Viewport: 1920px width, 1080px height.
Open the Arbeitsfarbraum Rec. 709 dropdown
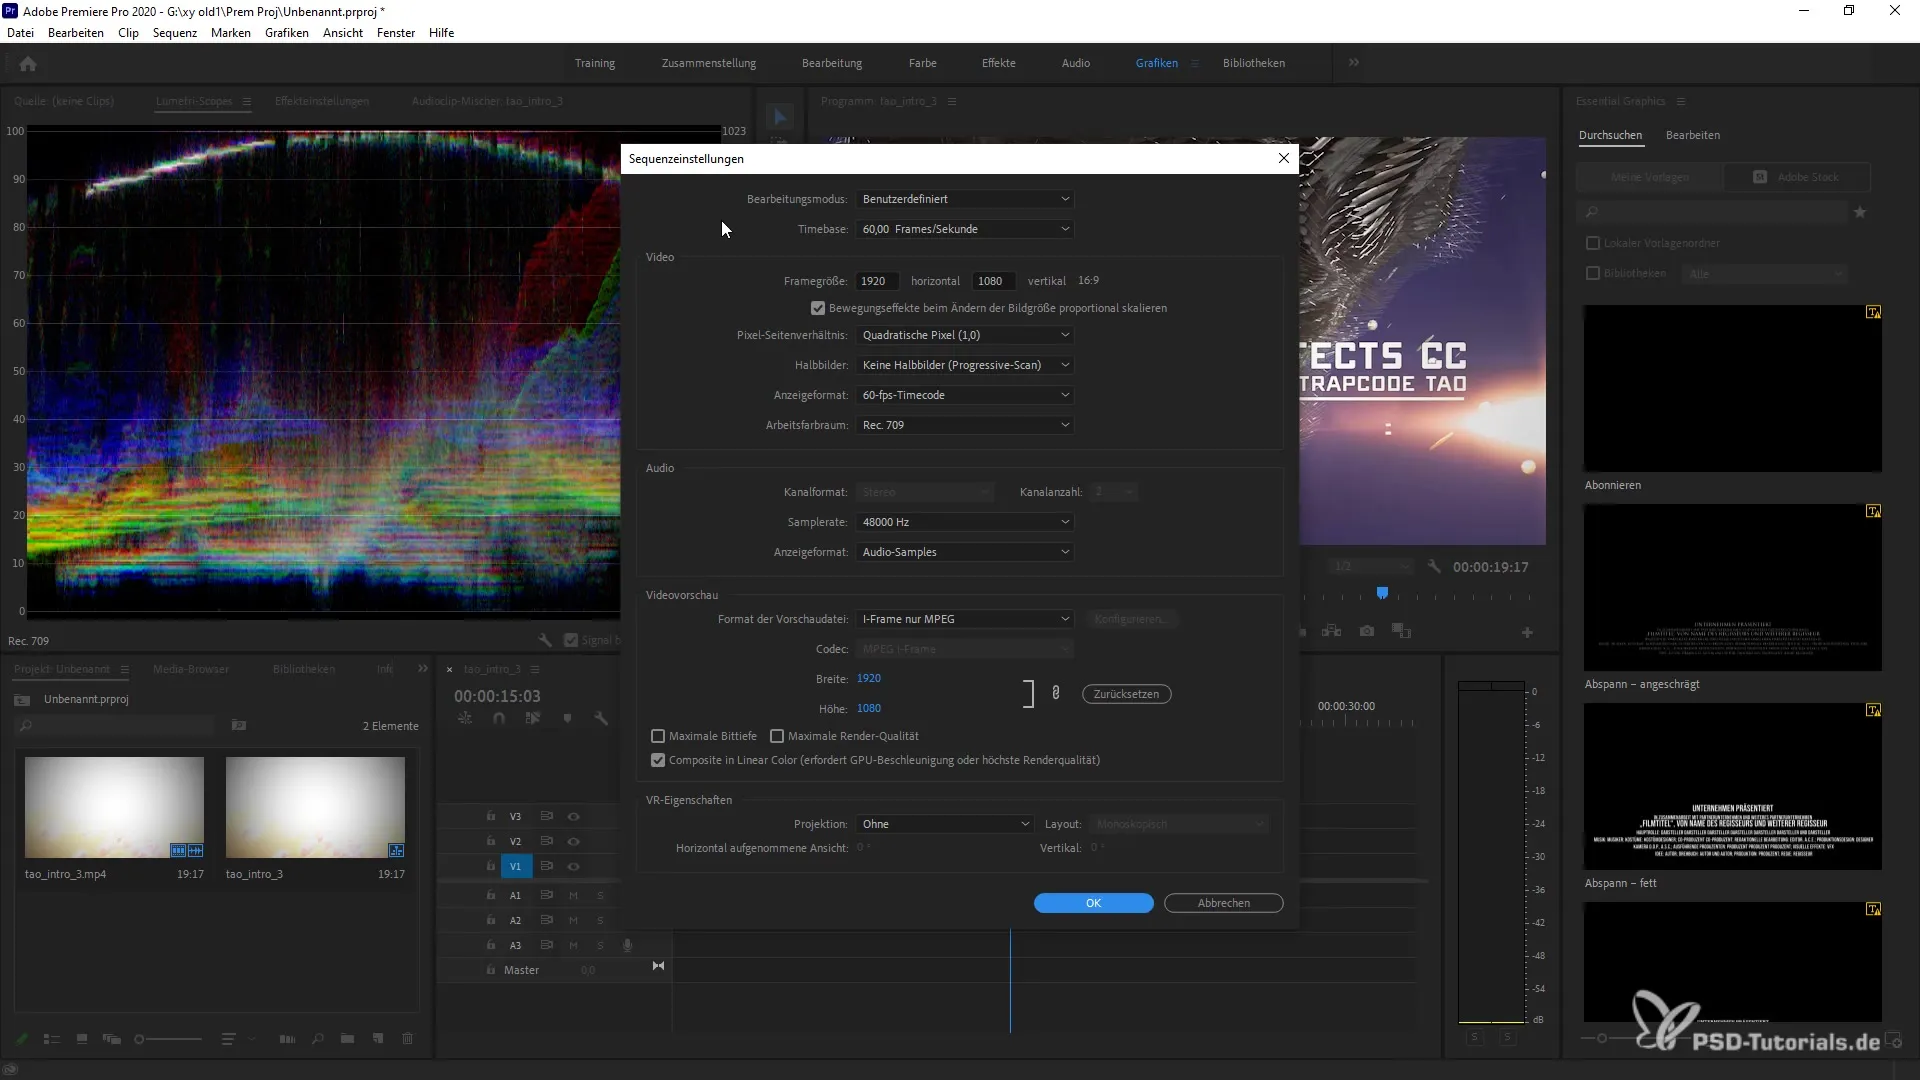pyautogui.click(x=964, y=425)
